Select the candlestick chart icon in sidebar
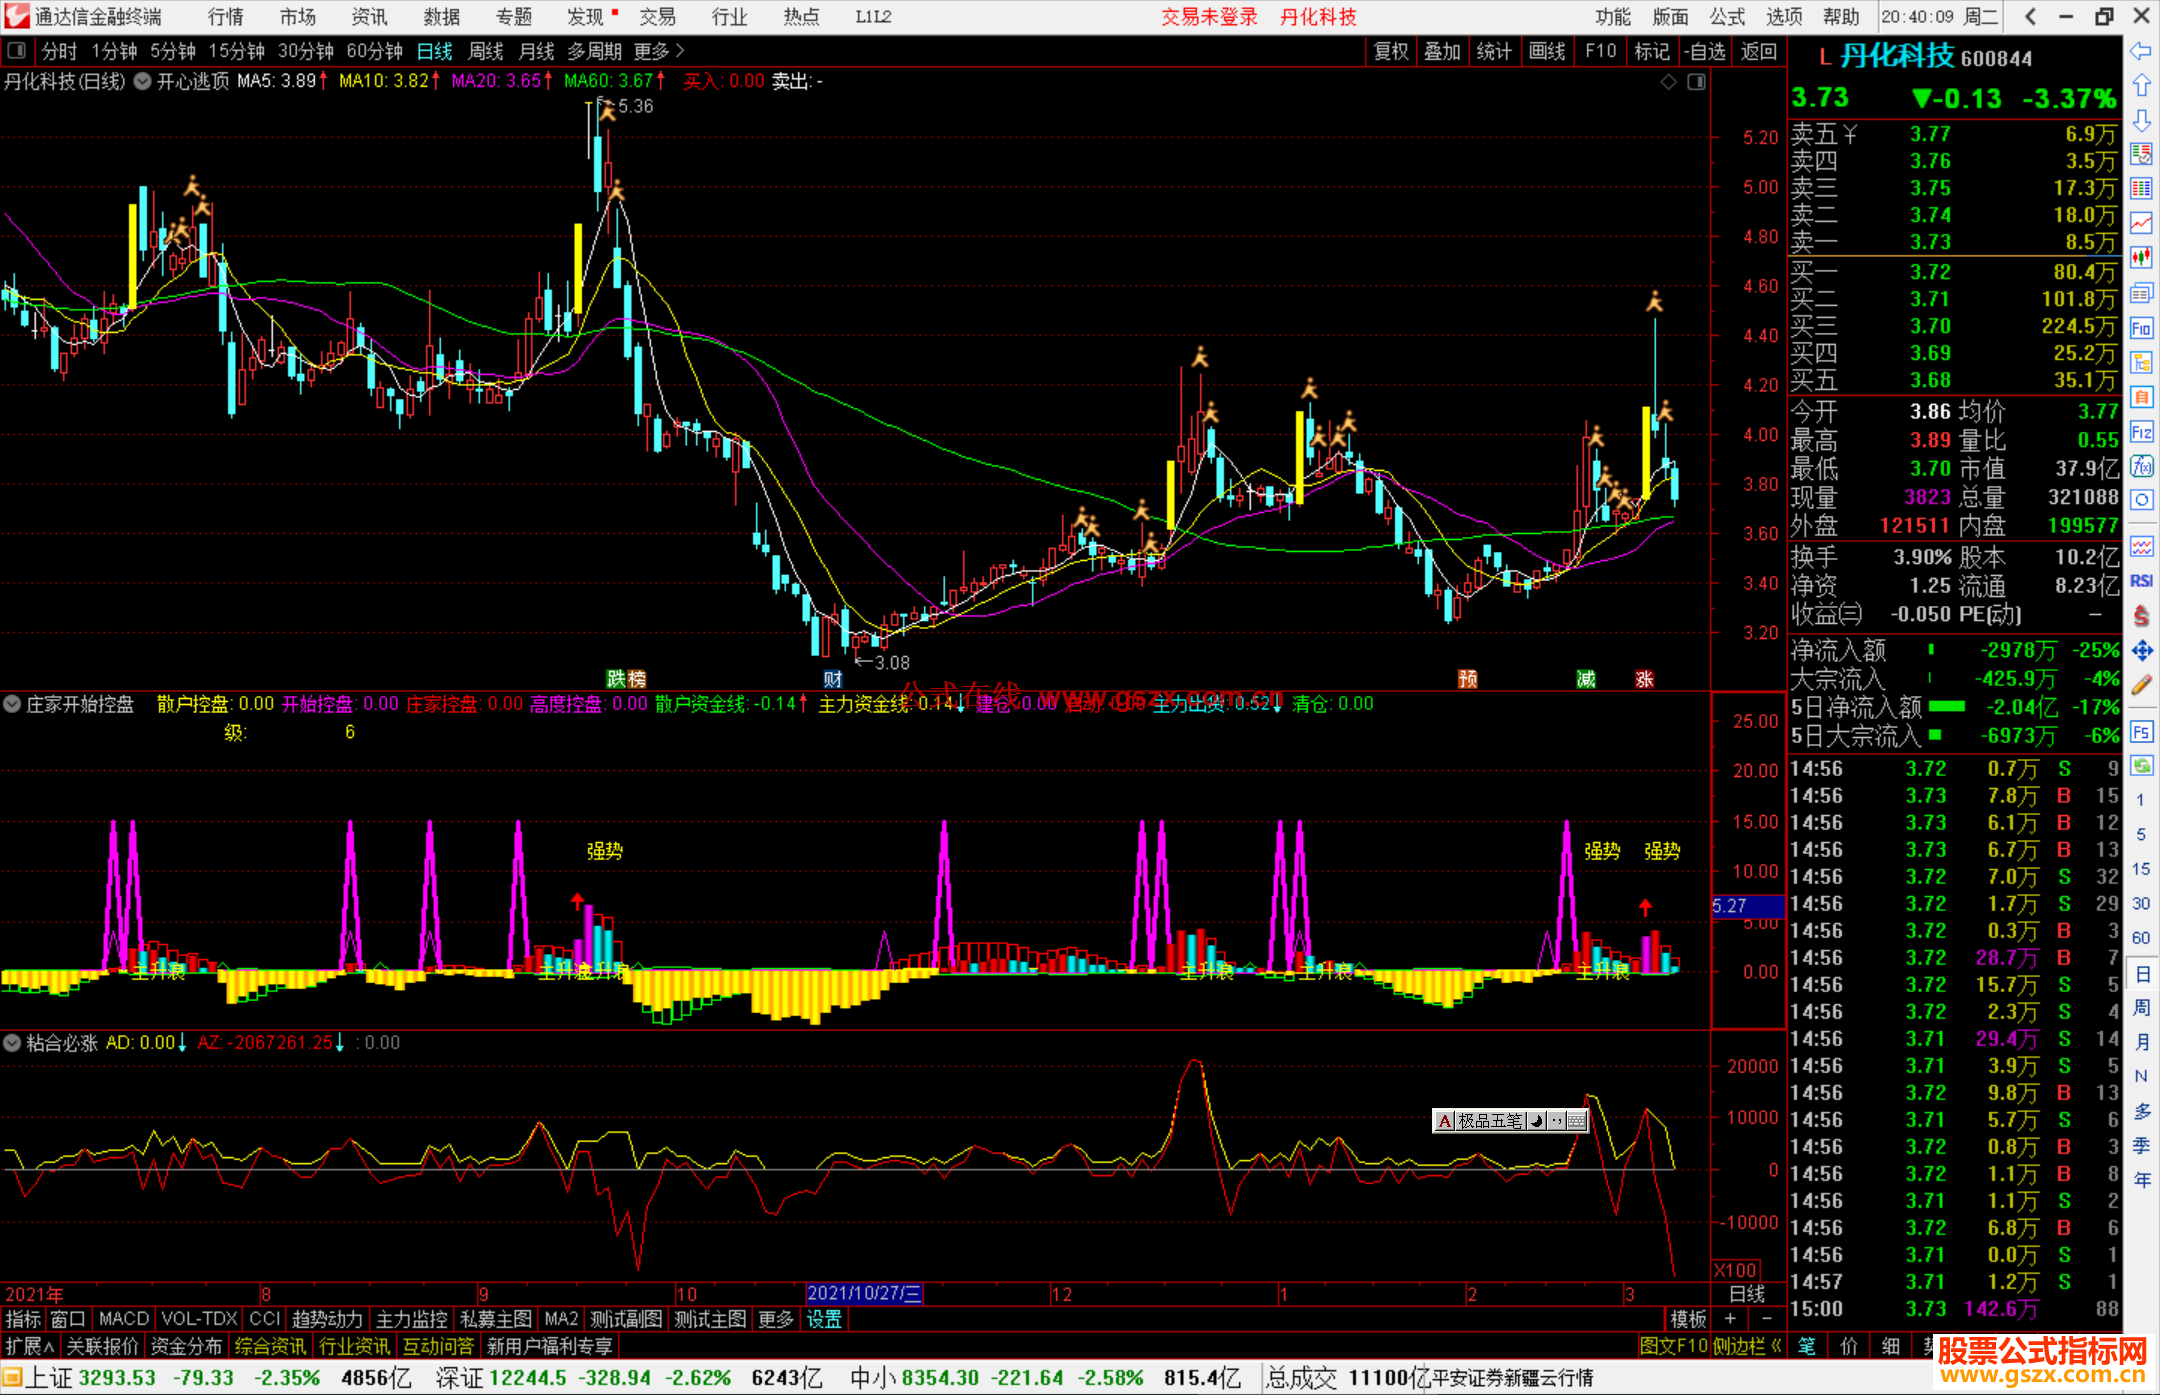 click(x=2141, y=258)
